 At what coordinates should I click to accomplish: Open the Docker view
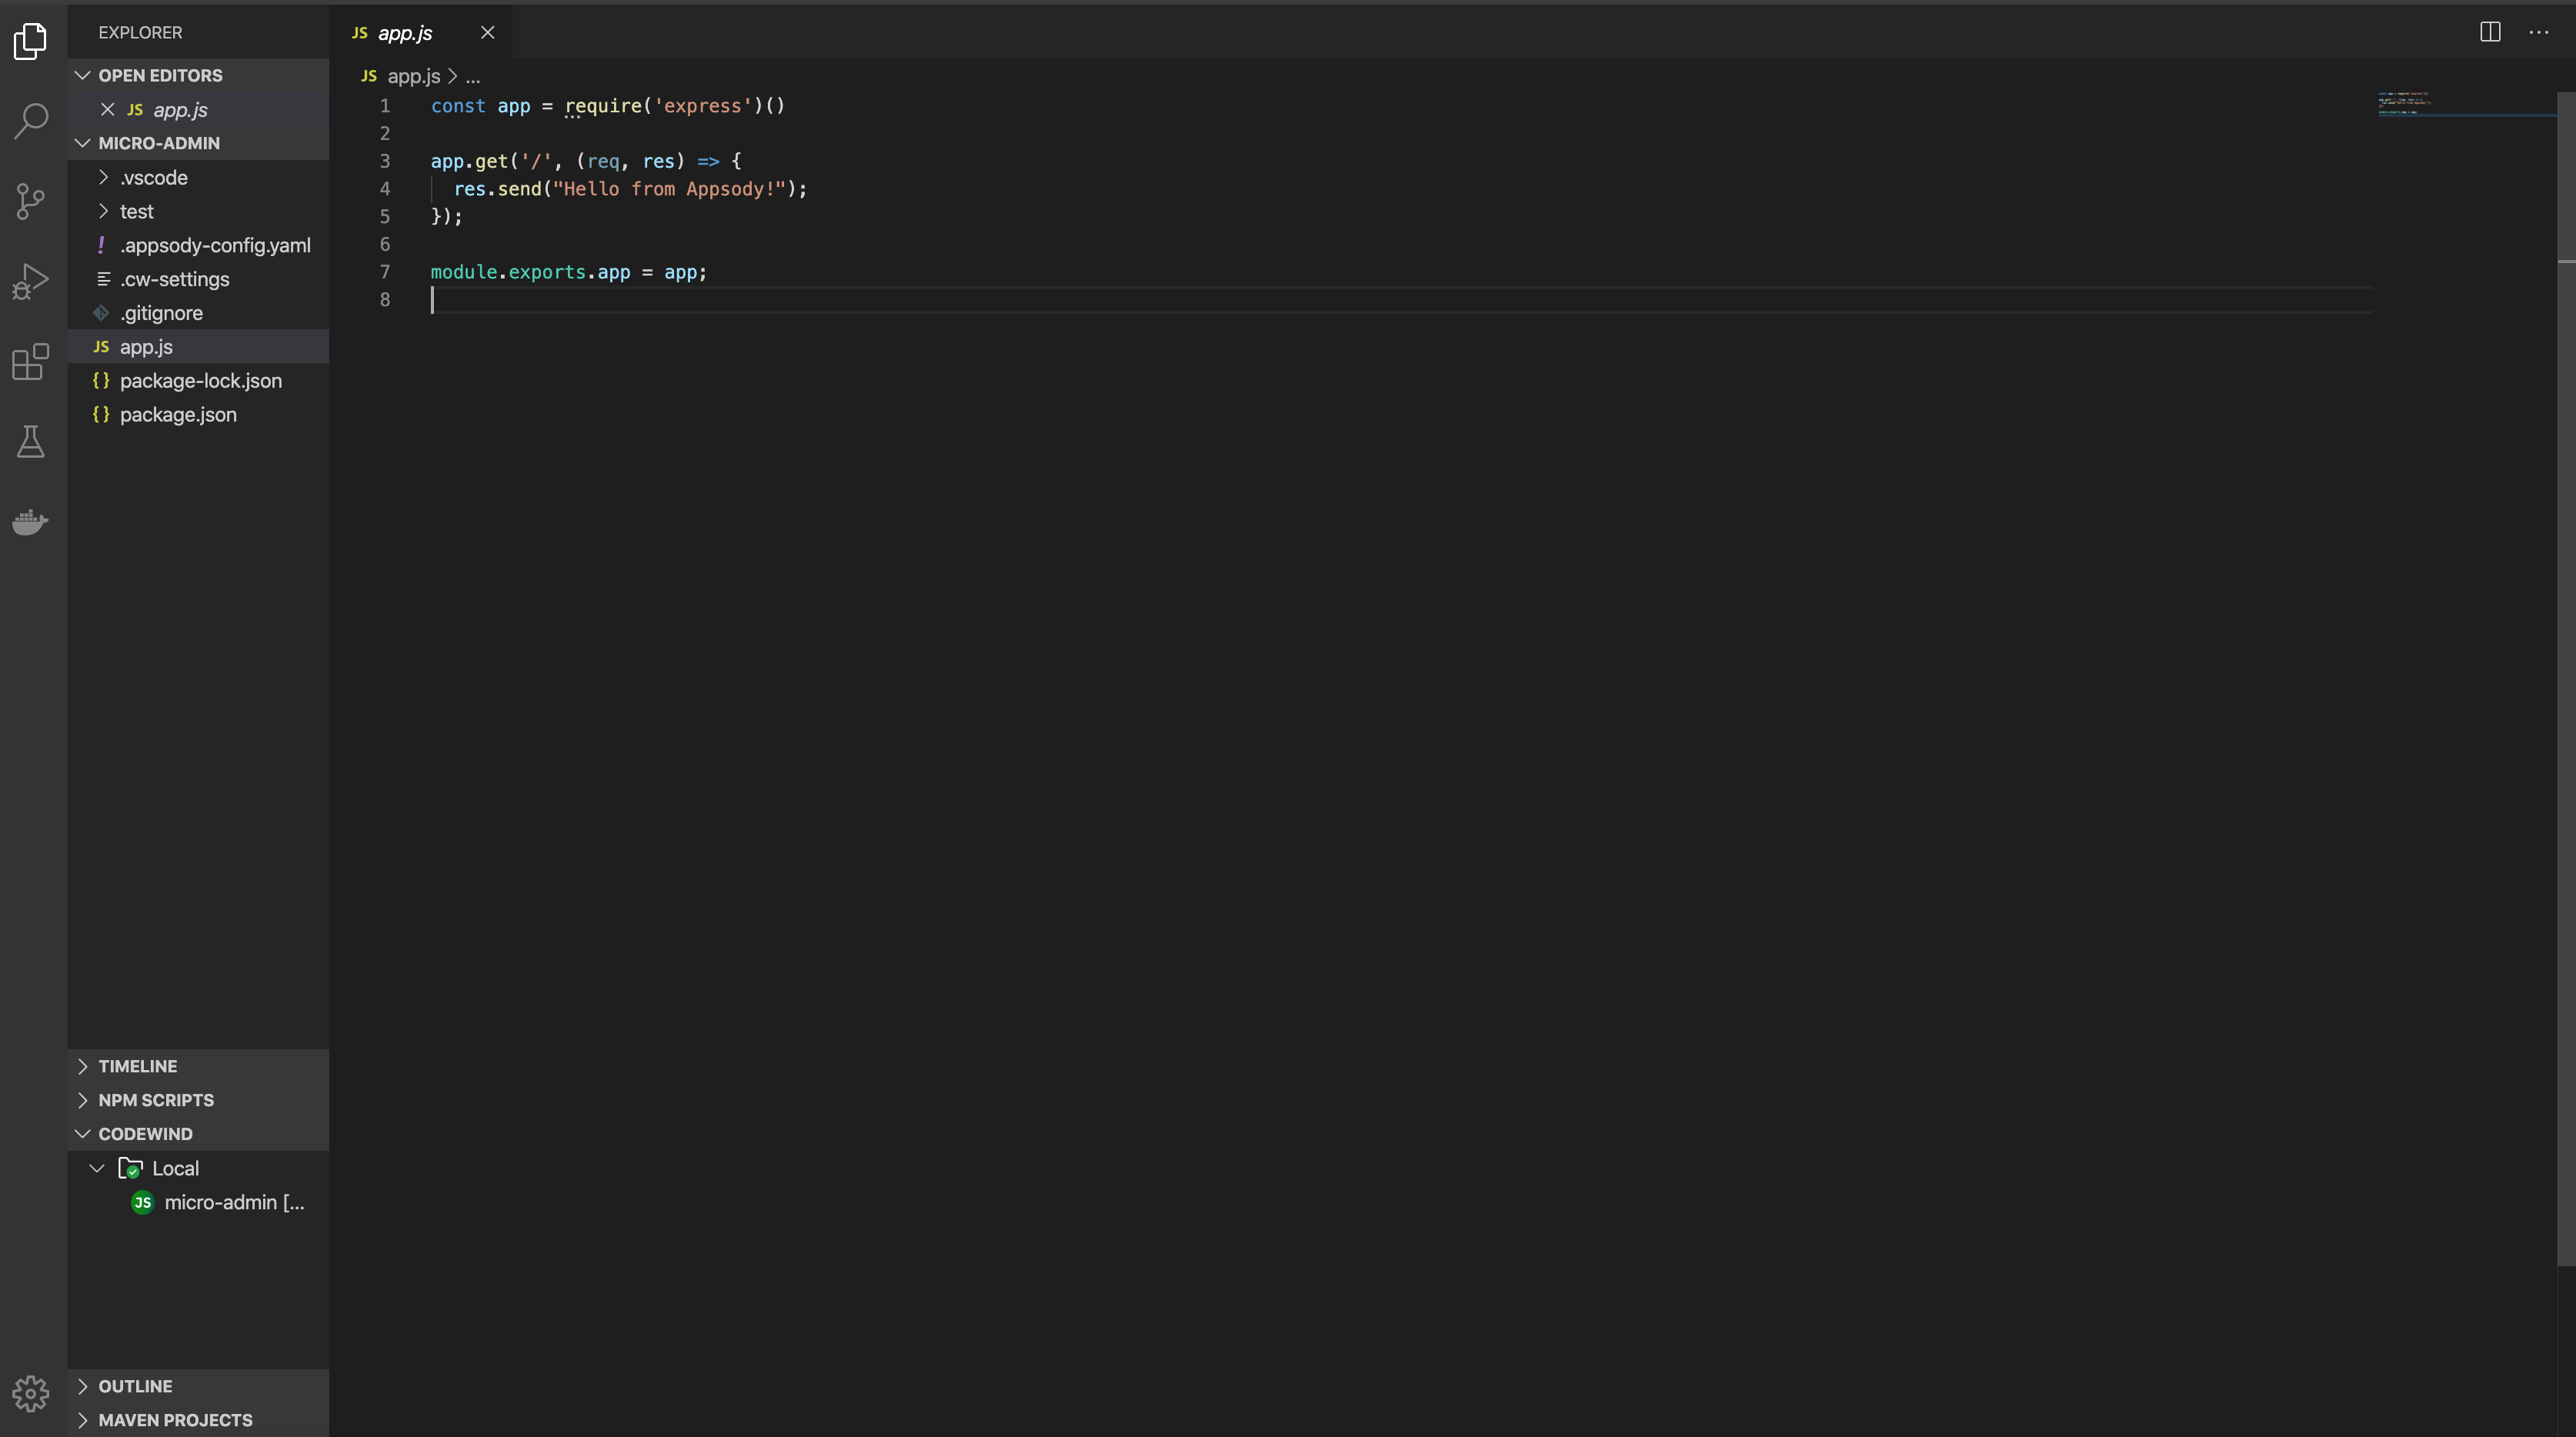pyautogui.click(x=31, y=521)
